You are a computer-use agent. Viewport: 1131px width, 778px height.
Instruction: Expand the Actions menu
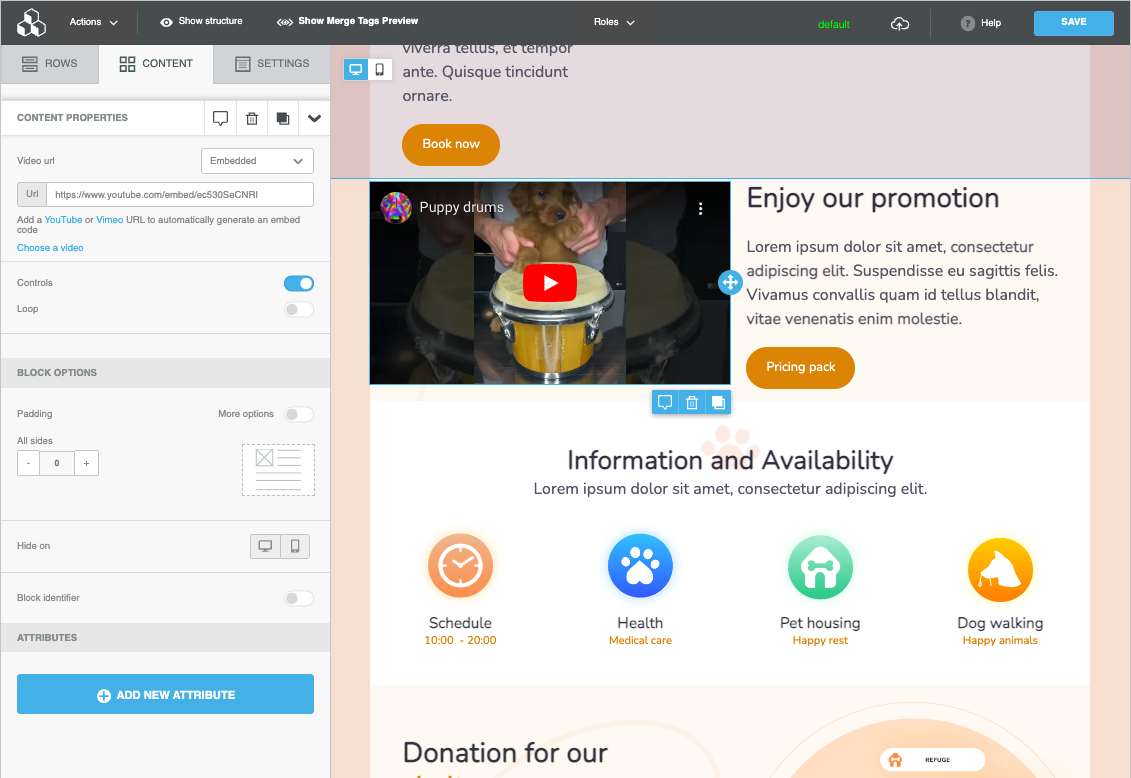coord(94,22)
